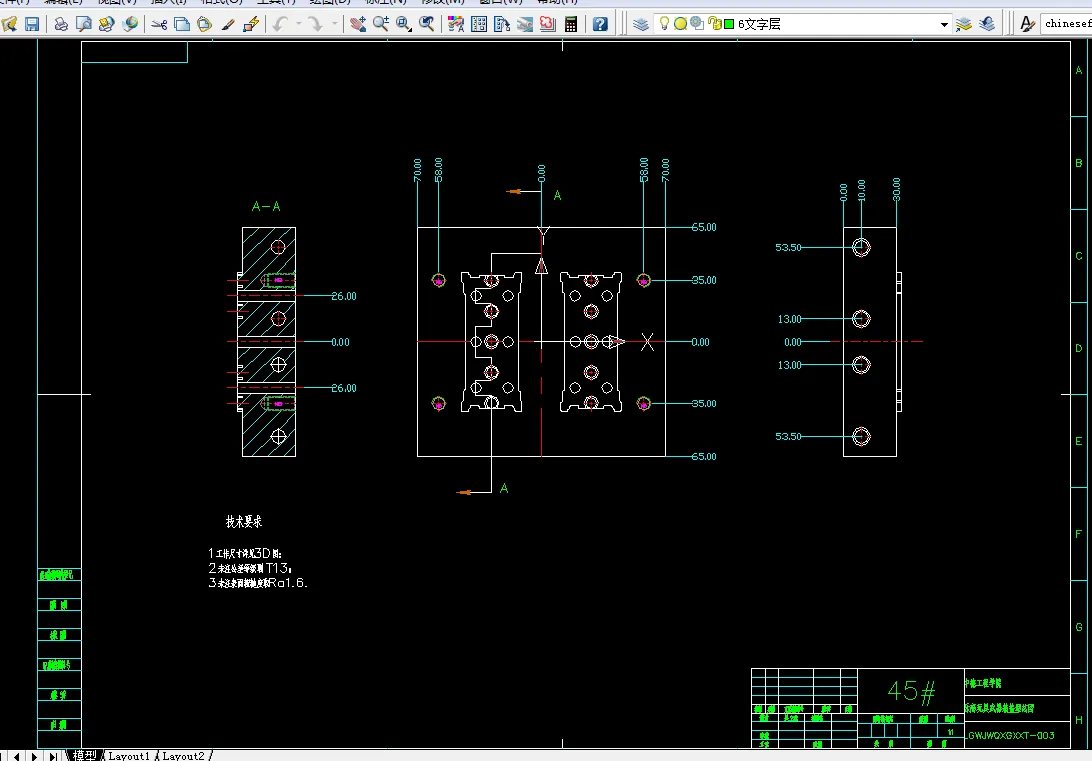Screen dimensions: 1092x761
Task: Select the 45# material text
Action: (911, 691)
